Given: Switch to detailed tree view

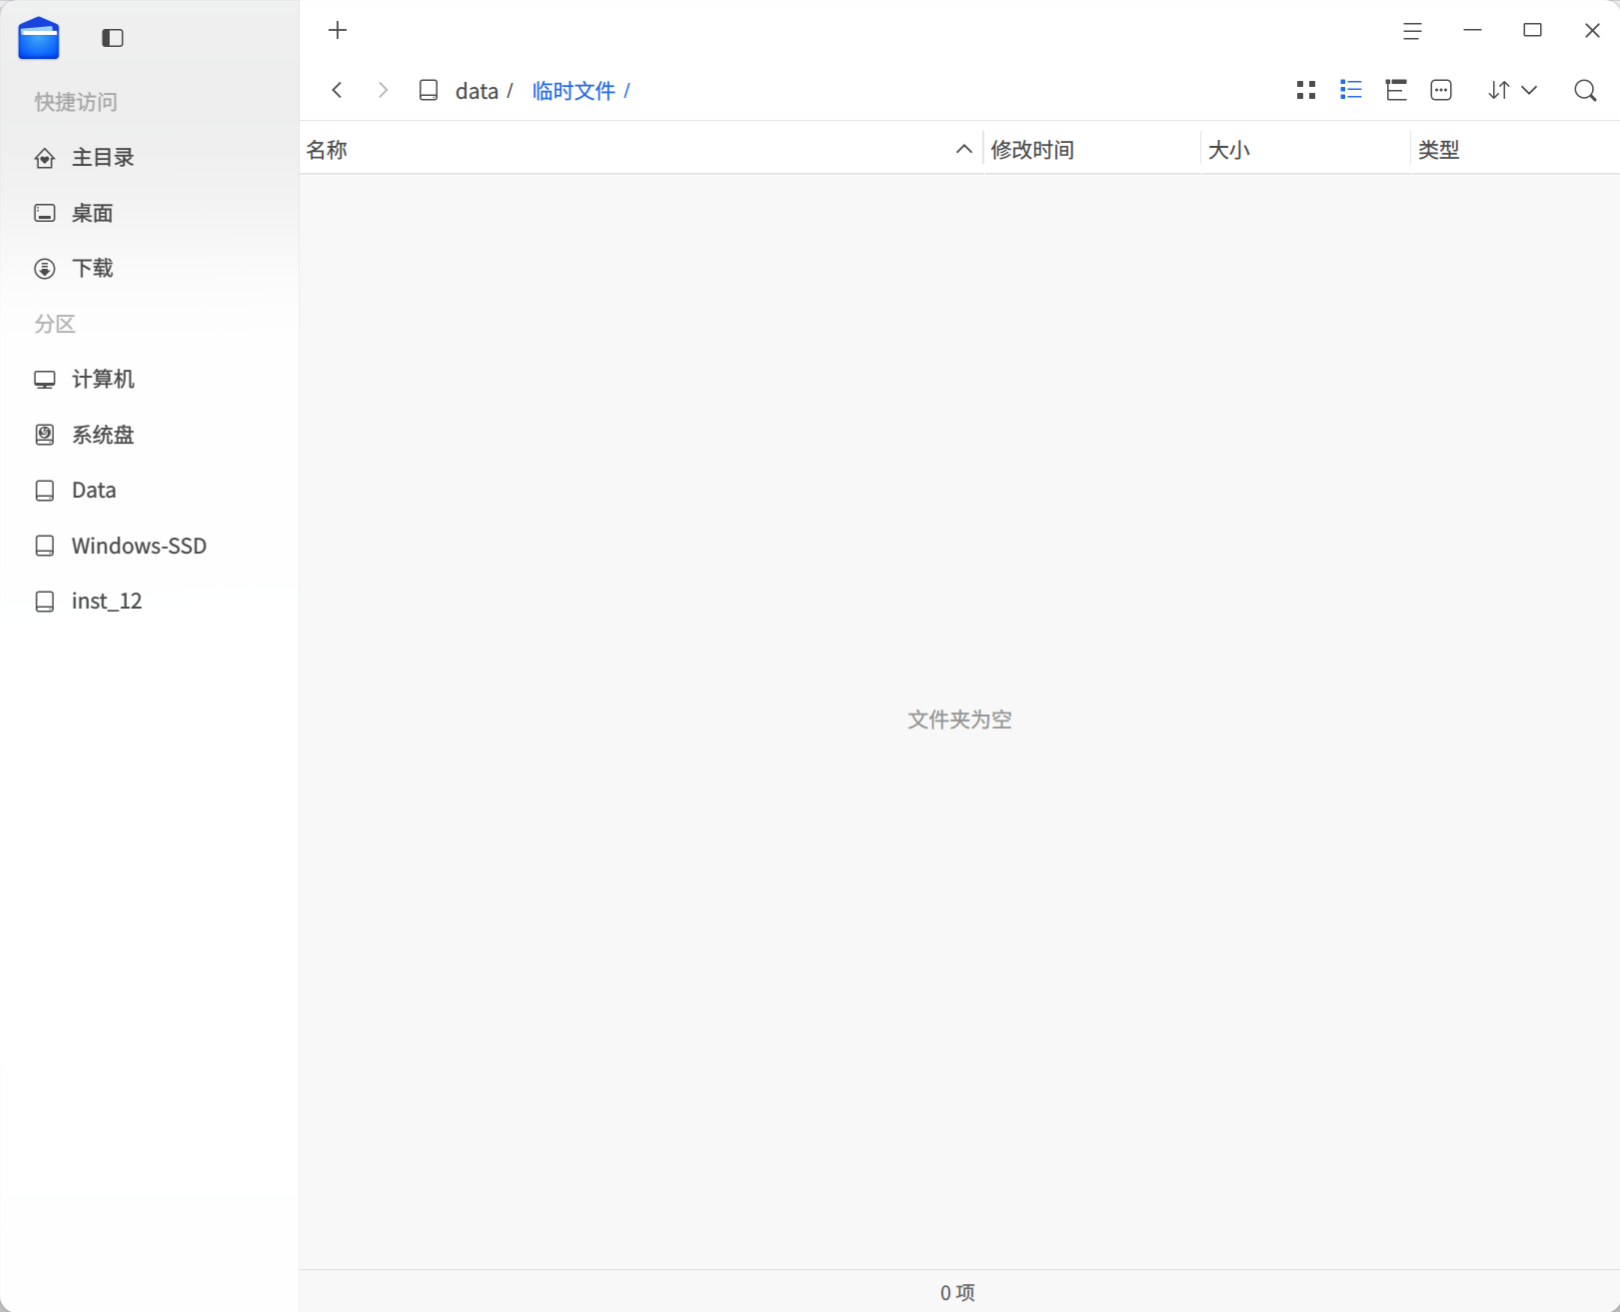Looking at the screenshot, I should (1396, 89).
